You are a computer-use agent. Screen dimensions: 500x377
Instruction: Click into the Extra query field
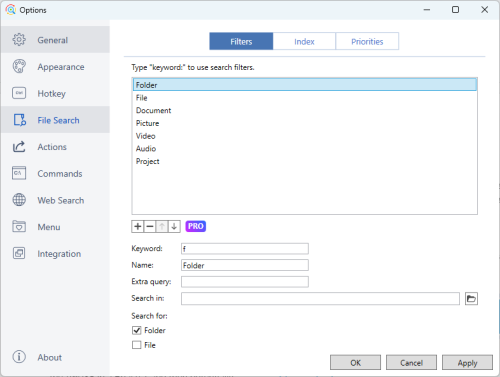pos(245,282)
